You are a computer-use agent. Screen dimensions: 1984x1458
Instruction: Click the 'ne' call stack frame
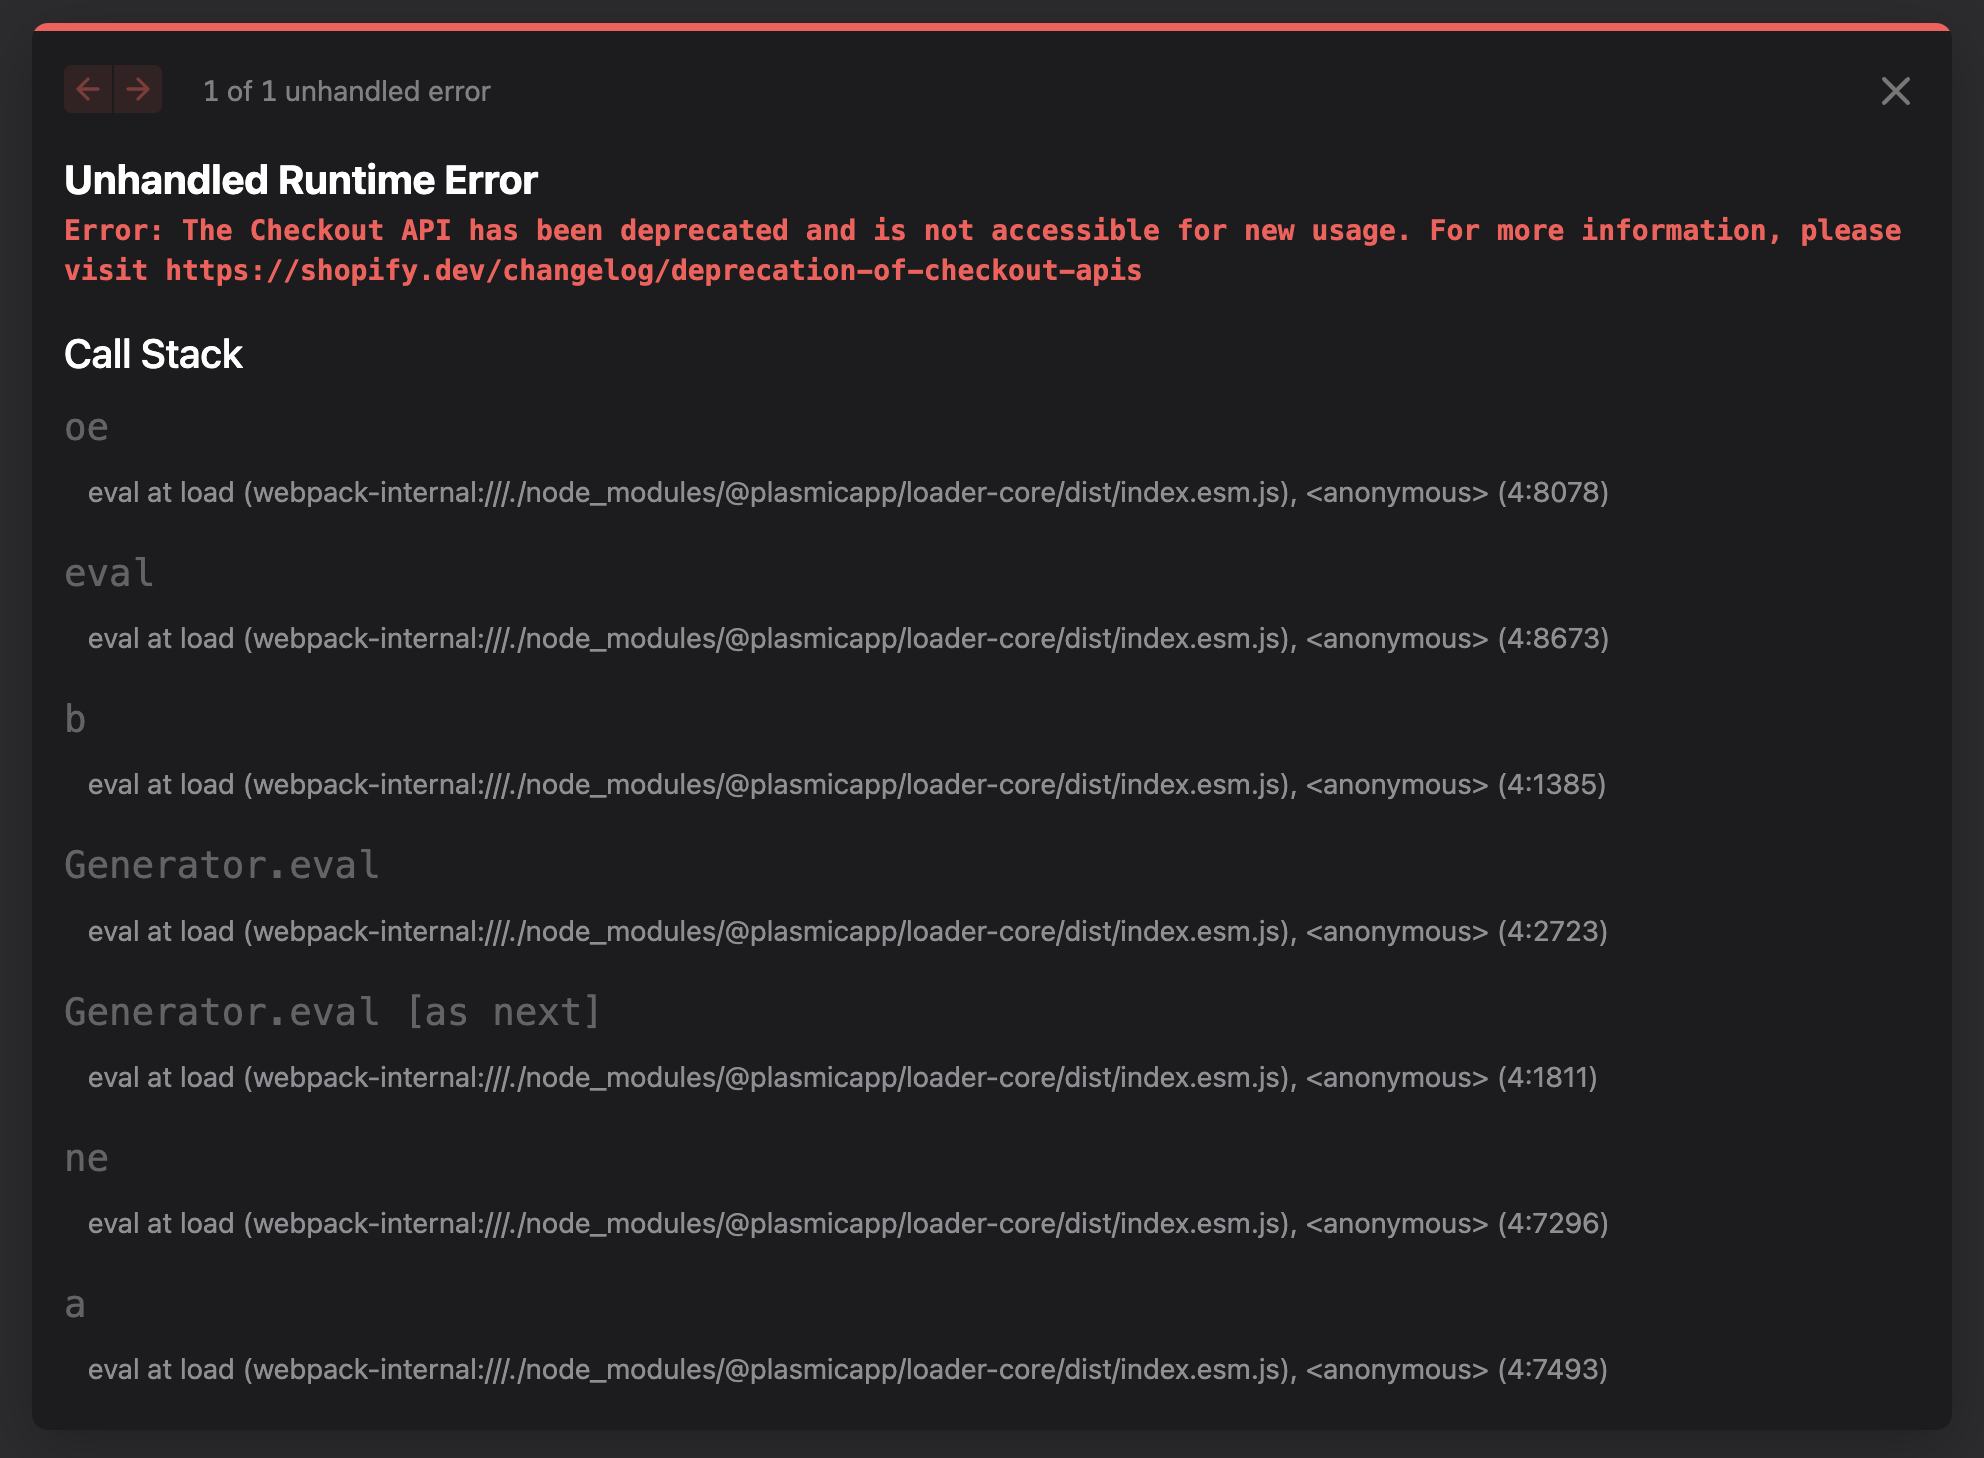pos(86,1158)
